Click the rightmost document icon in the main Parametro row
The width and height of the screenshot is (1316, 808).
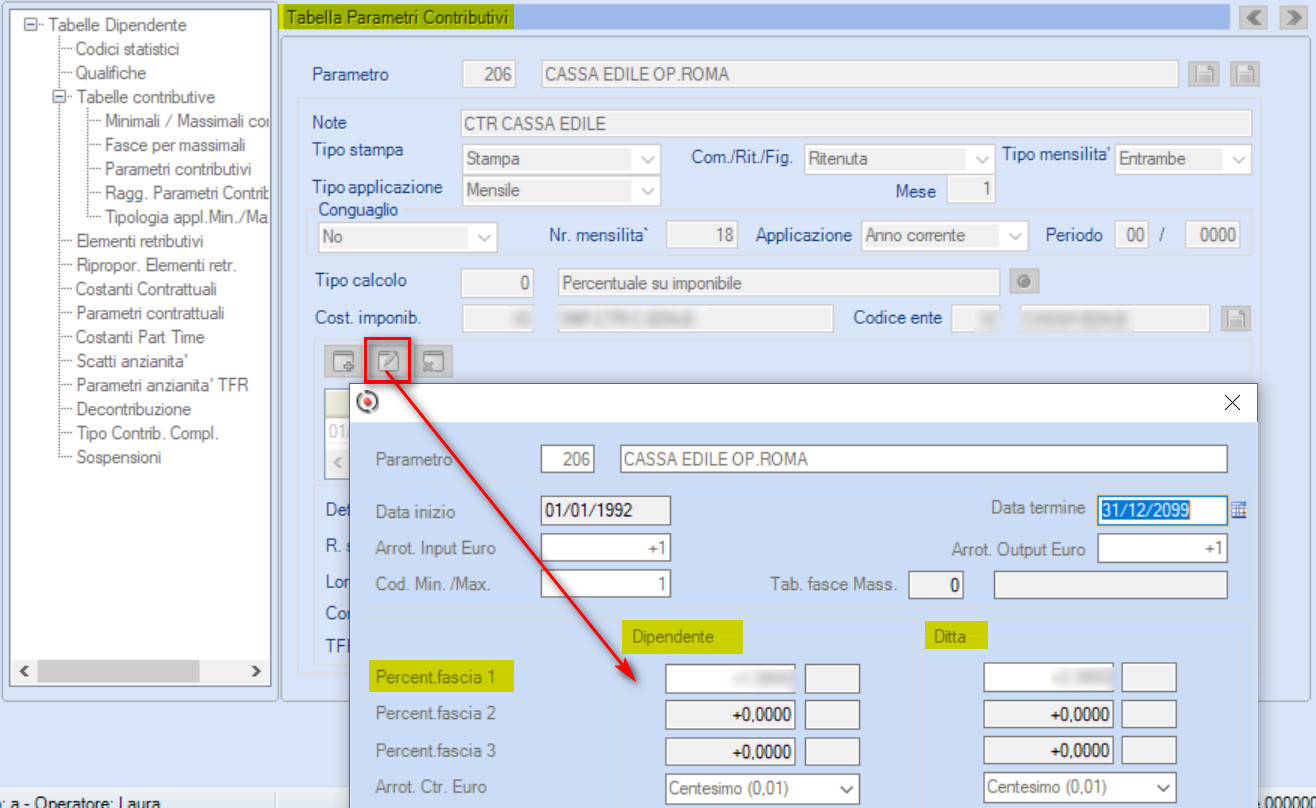(x=1244, y=74)
